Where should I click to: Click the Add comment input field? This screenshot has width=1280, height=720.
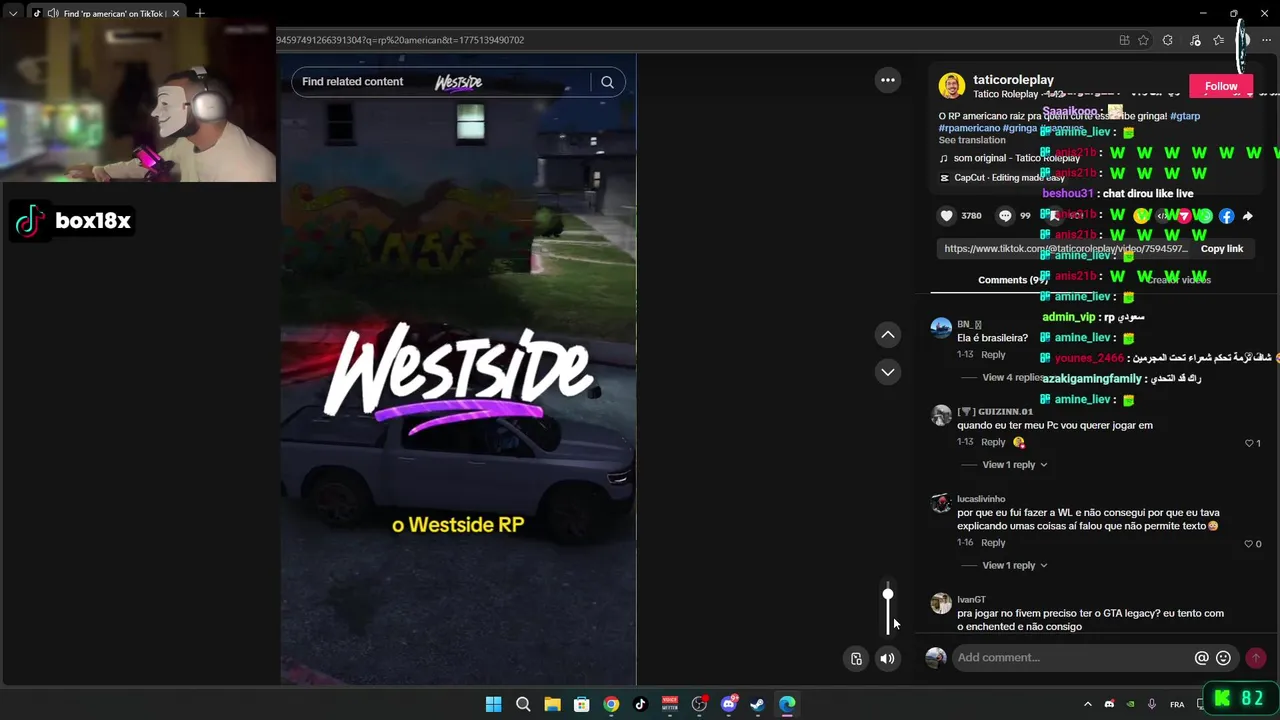coord(1070,658)
